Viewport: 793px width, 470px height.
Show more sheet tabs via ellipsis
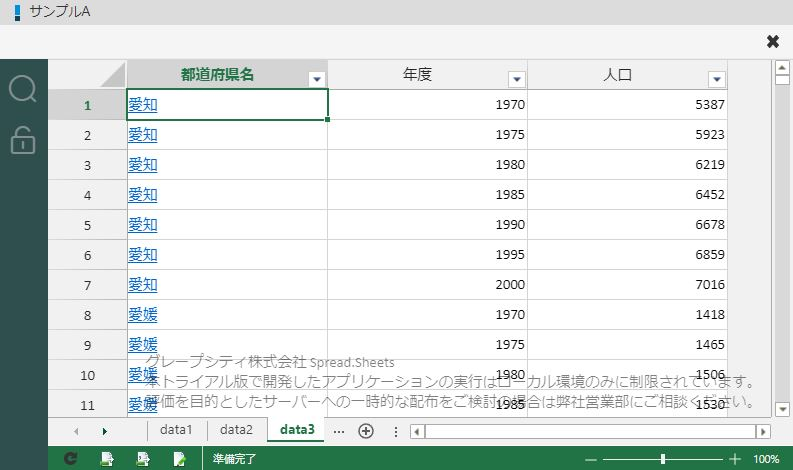click(x=339, y=431)
